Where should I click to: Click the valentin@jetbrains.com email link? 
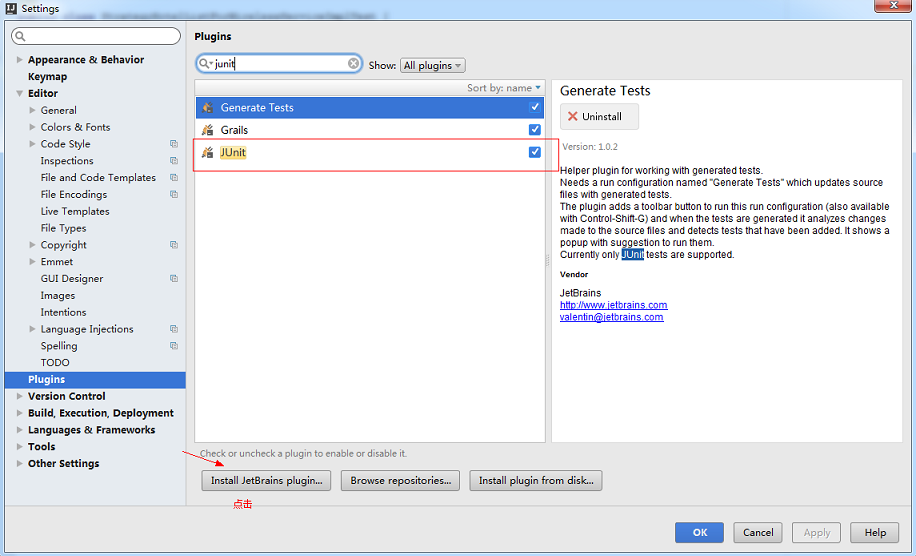(611, 317)
